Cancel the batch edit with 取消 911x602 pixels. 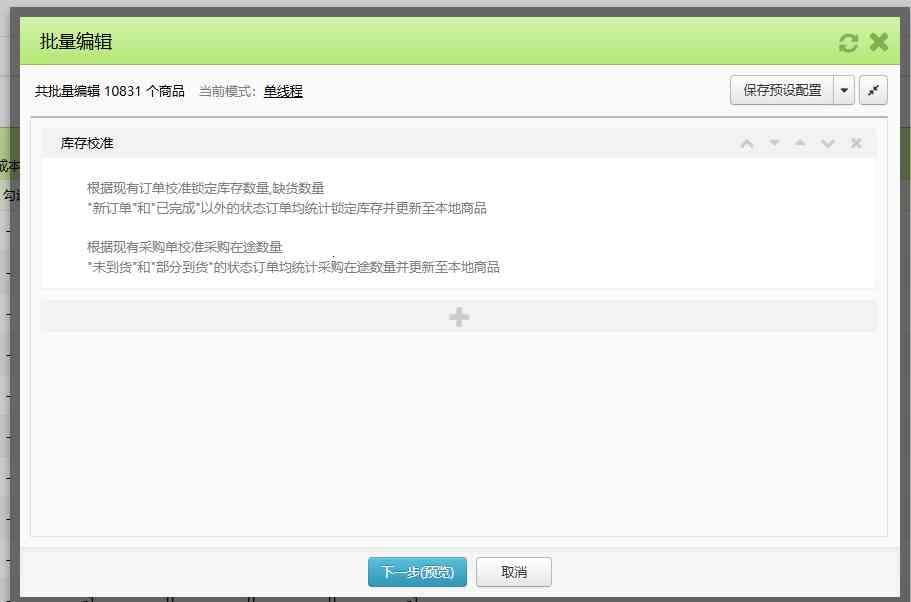[514, 571]
